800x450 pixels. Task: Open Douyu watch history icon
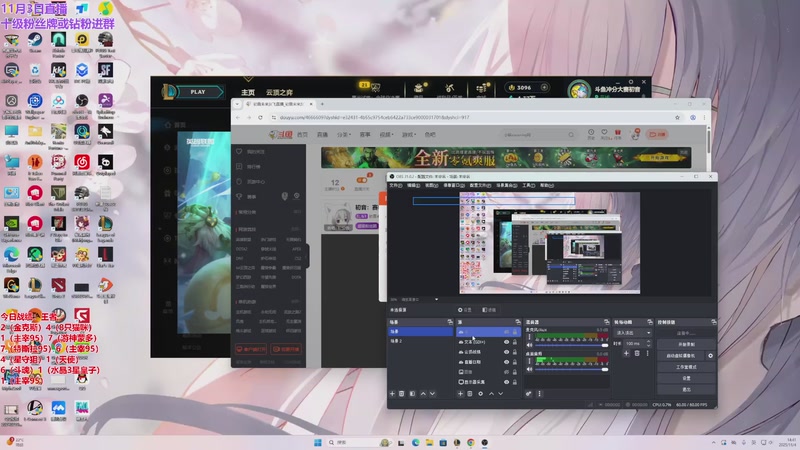(x=591, y=133)
